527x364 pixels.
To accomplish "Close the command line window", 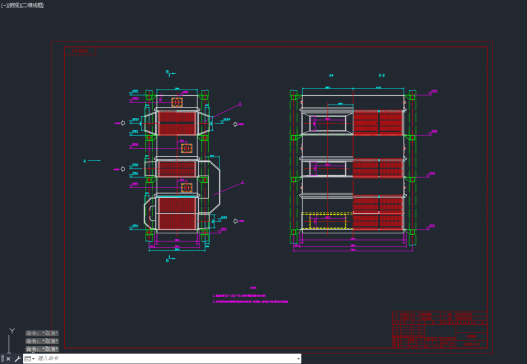I will point(8,359).
